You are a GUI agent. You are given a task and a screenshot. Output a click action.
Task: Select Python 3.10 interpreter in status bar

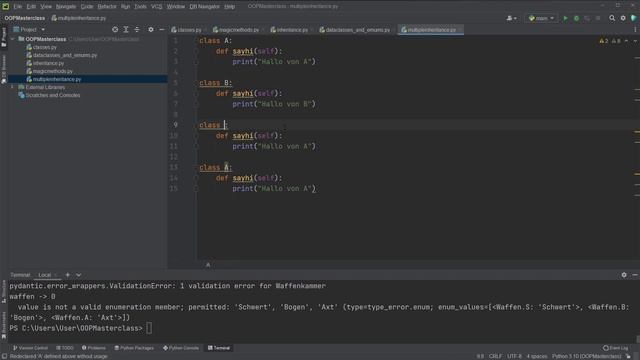(587, 356)
